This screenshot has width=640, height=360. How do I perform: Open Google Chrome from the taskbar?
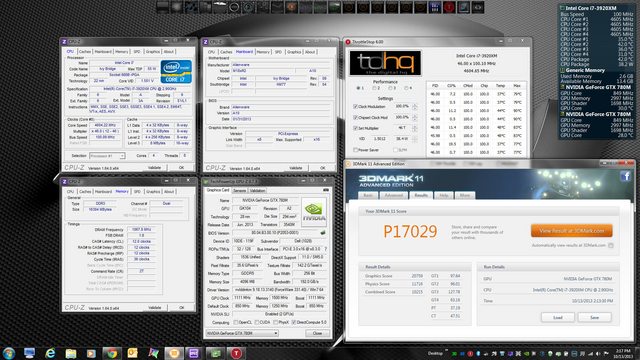pyautogui.click(x=112, y=353)
